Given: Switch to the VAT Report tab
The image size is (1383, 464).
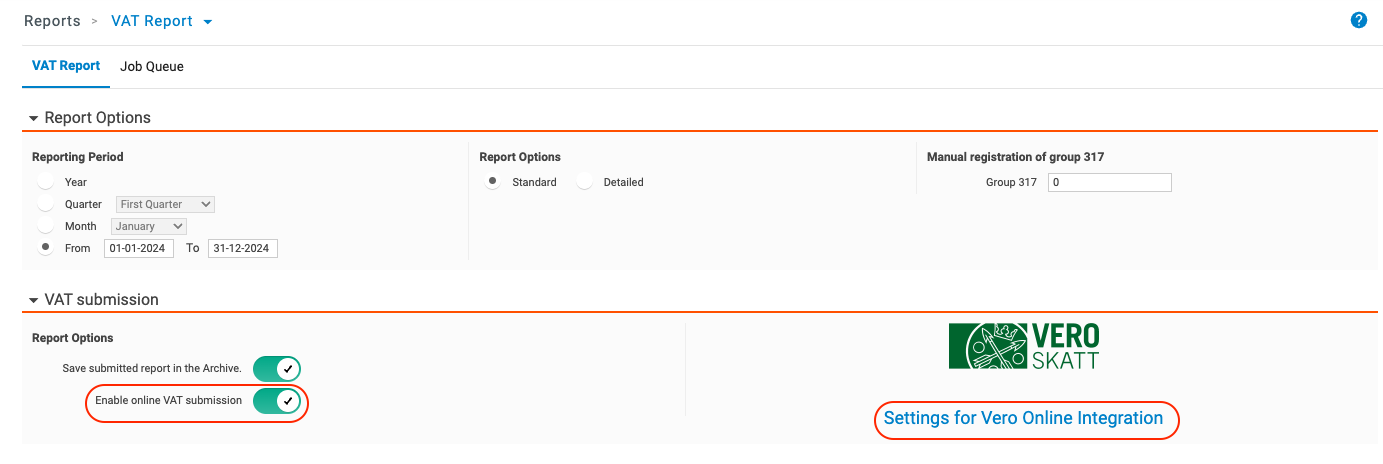Looking at the screenshot, I should (x=66, y=66).
